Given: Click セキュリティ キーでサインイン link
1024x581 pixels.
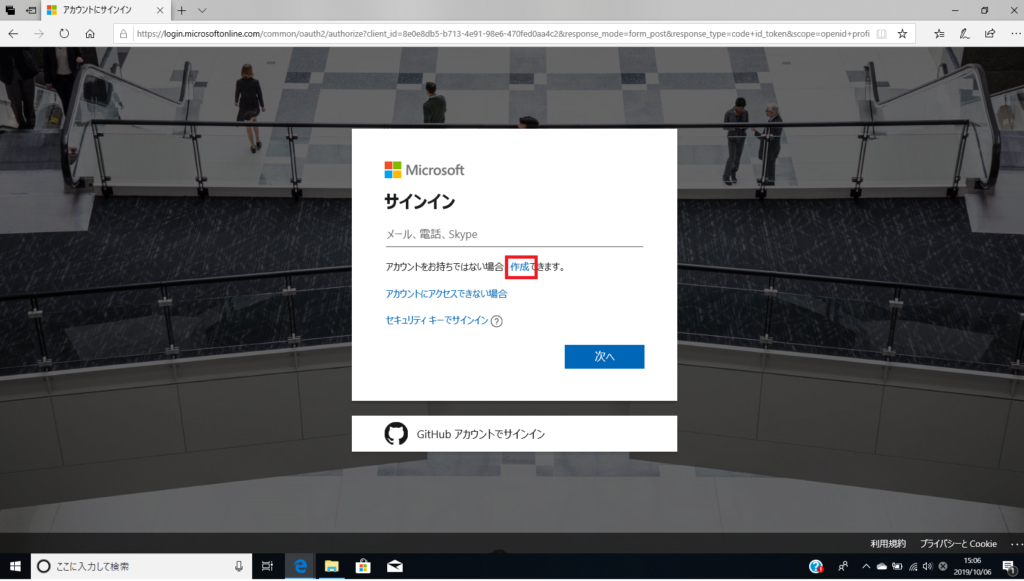Looking at the screenshot, I should [x=437, y=321].
